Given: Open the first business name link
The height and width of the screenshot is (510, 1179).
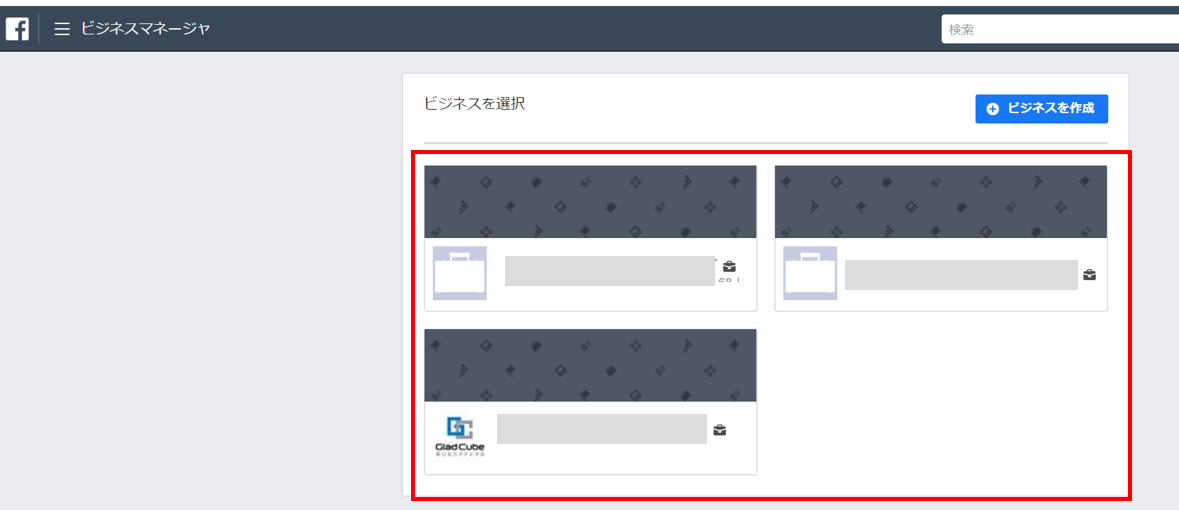Looking at the screenshot, I should coord(610,271).
